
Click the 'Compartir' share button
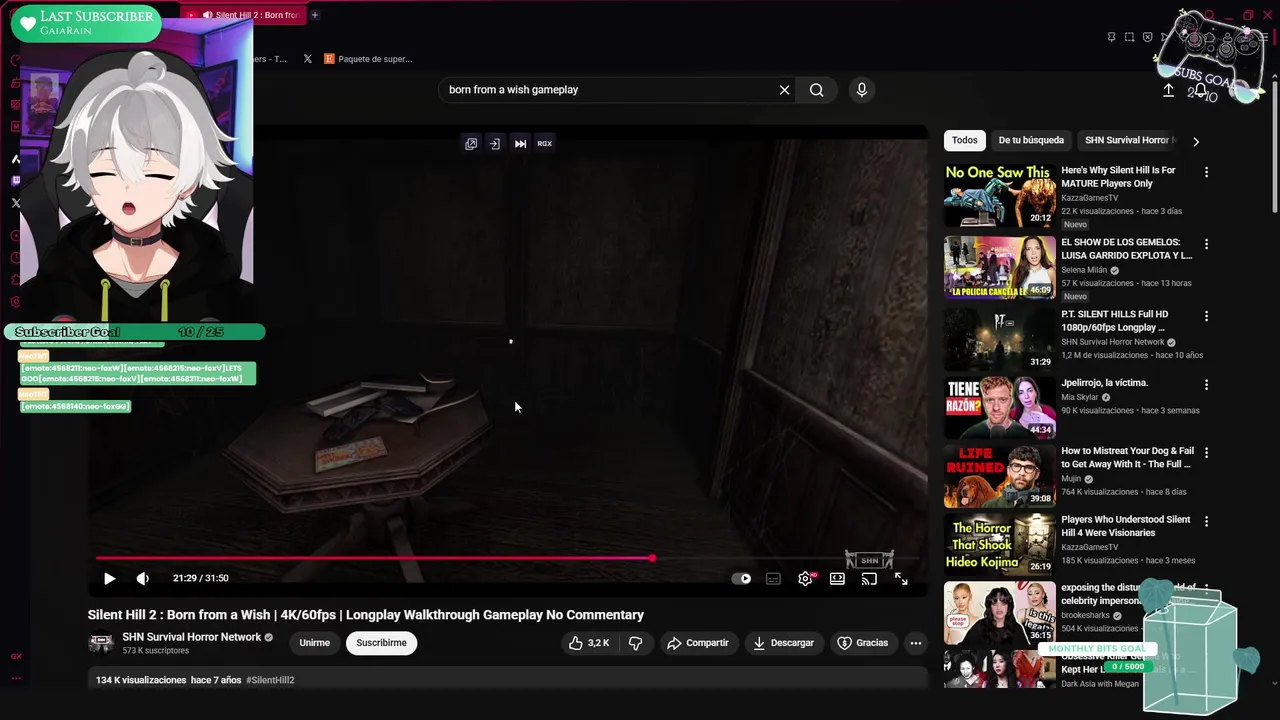(698, 643)
